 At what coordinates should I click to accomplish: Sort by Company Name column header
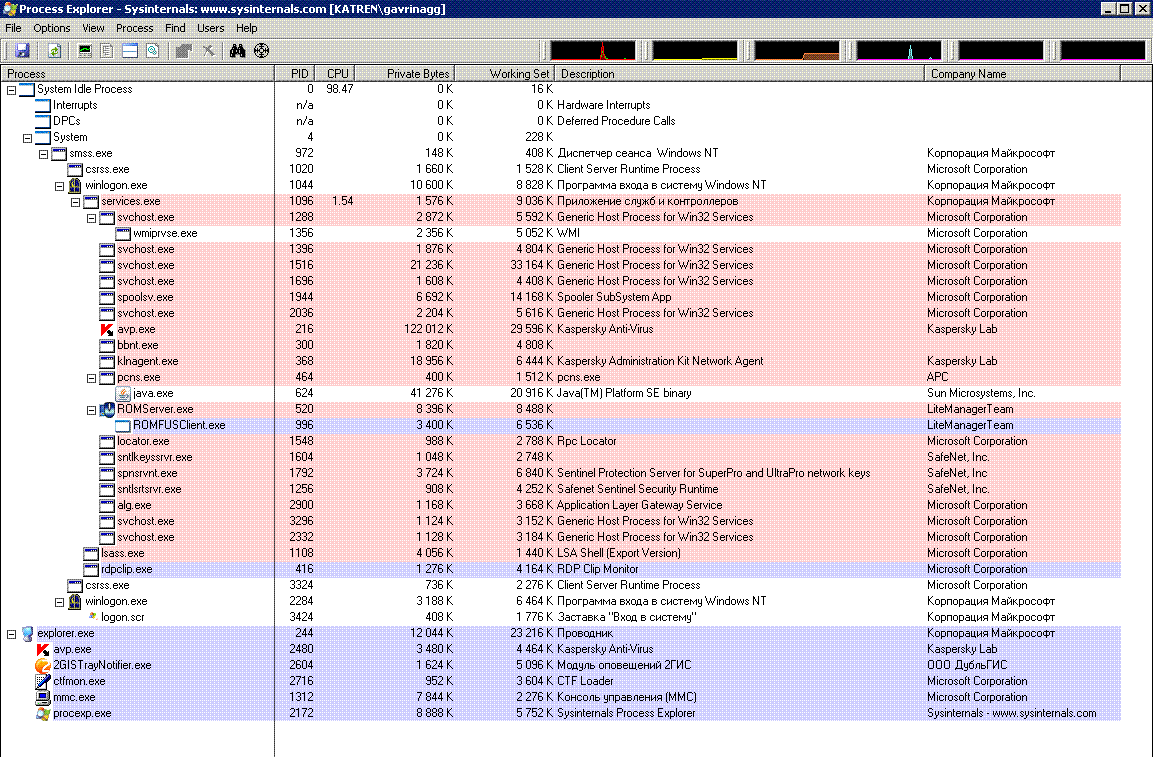pyautogui.click(x=1022, y=74)
